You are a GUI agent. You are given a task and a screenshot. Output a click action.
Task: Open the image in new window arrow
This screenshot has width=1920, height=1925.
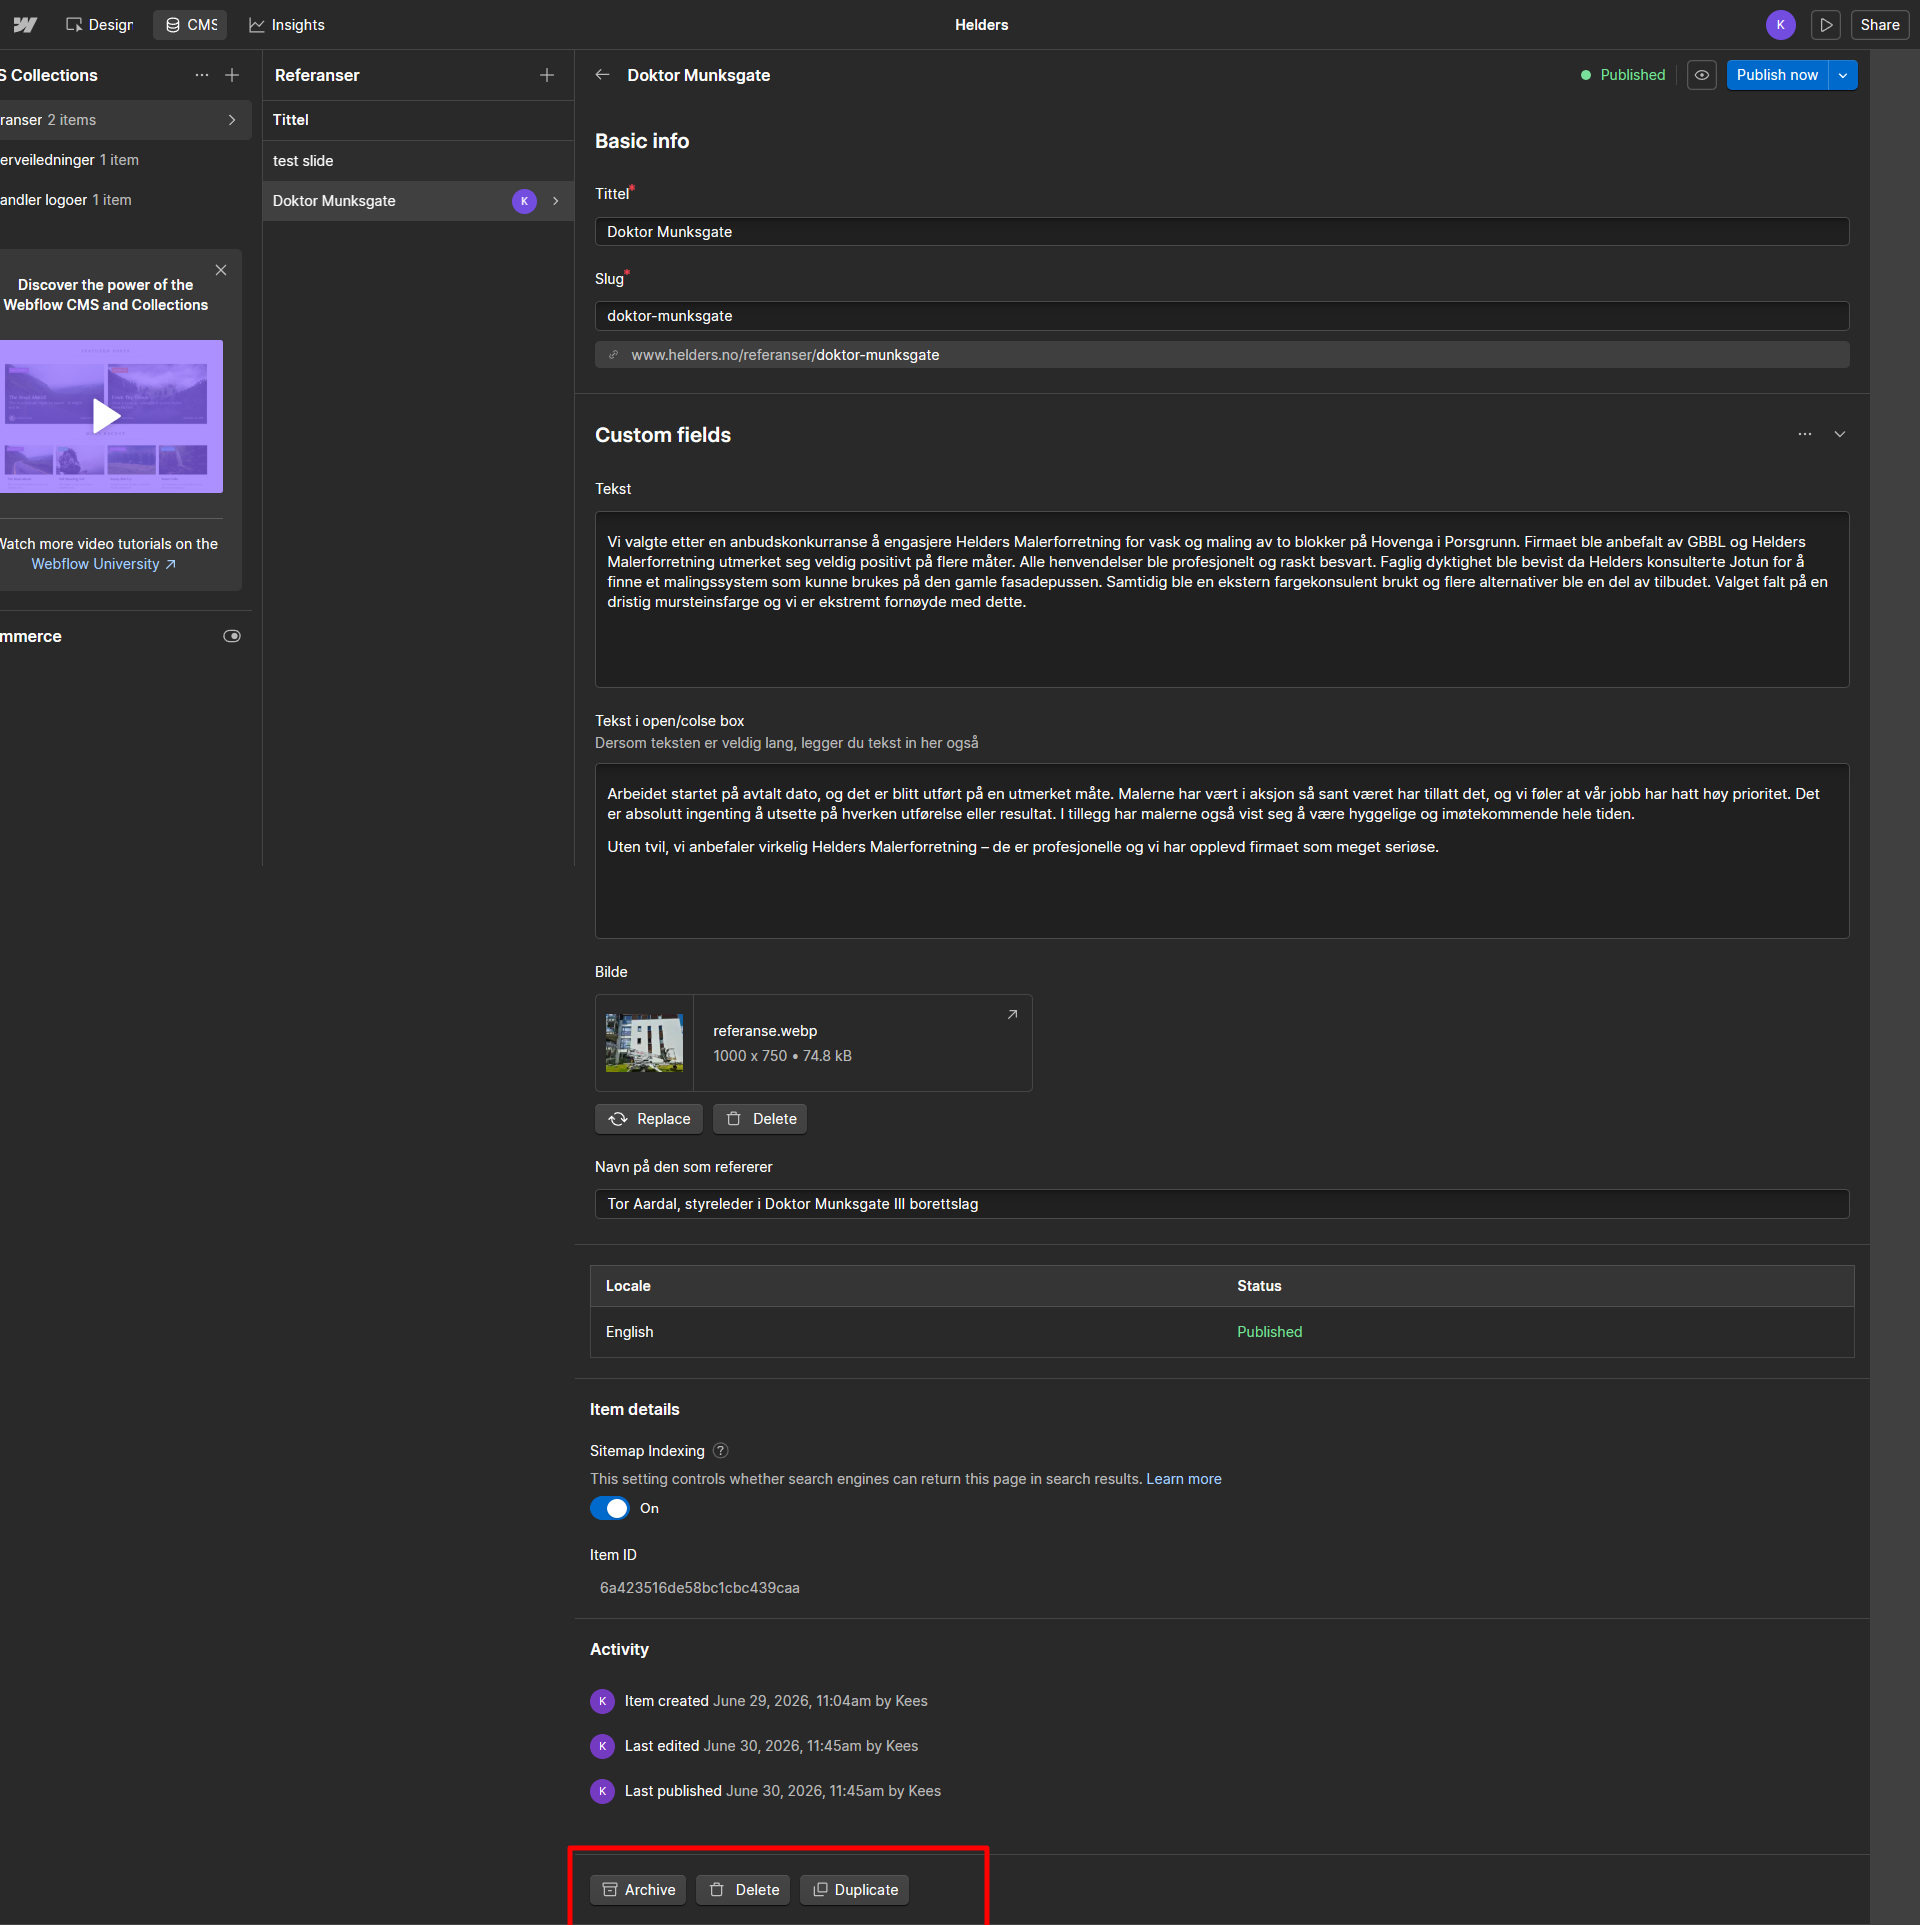click(x=1012, y=1014)
